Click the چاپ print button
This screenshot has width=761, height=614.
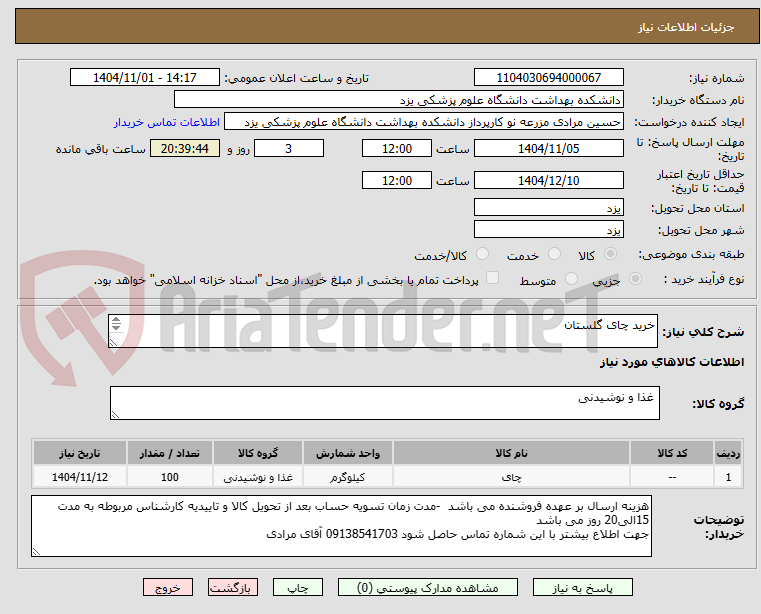click(298, 587)
